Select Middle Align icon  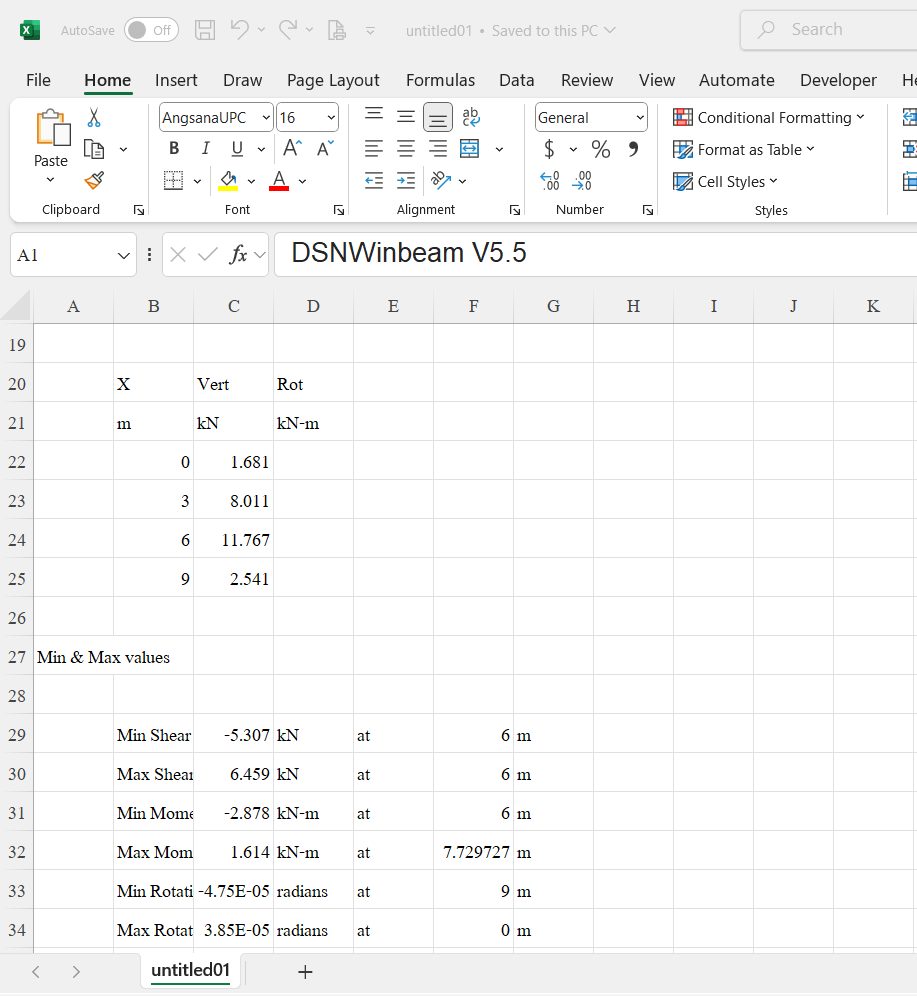coord(406,117)
